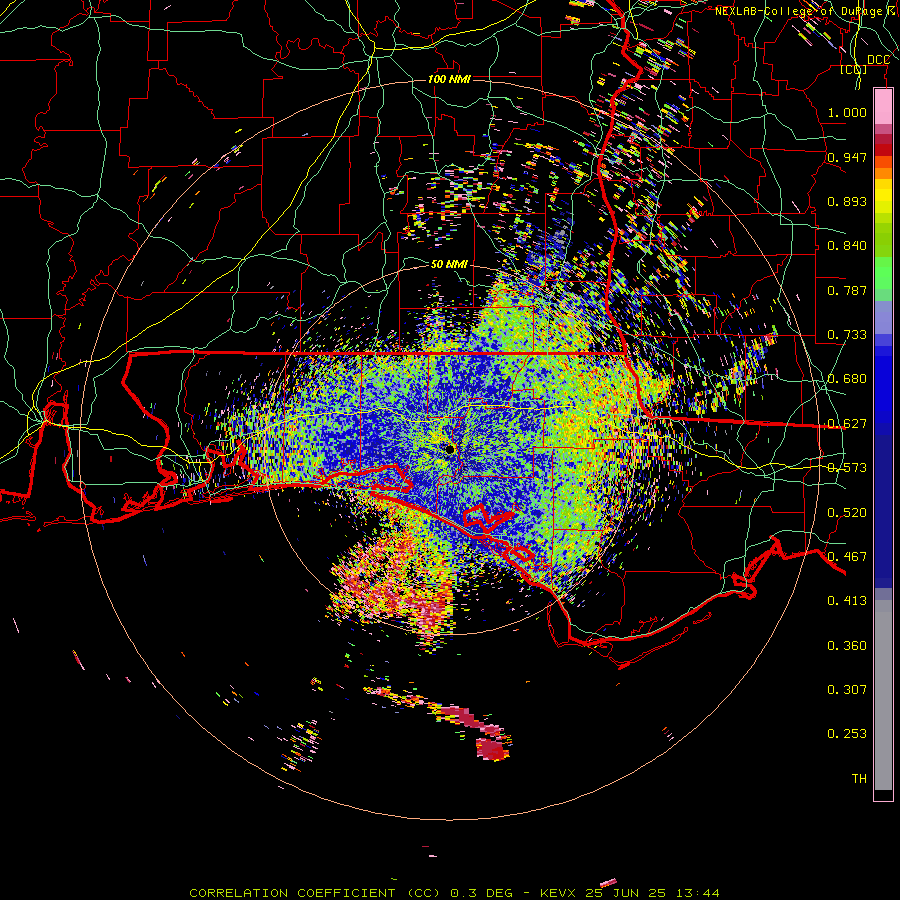900x900 pixels.
Task: Click the CORRELATION COEFFICIENT caption text
Action: click(x=292, y=893)
